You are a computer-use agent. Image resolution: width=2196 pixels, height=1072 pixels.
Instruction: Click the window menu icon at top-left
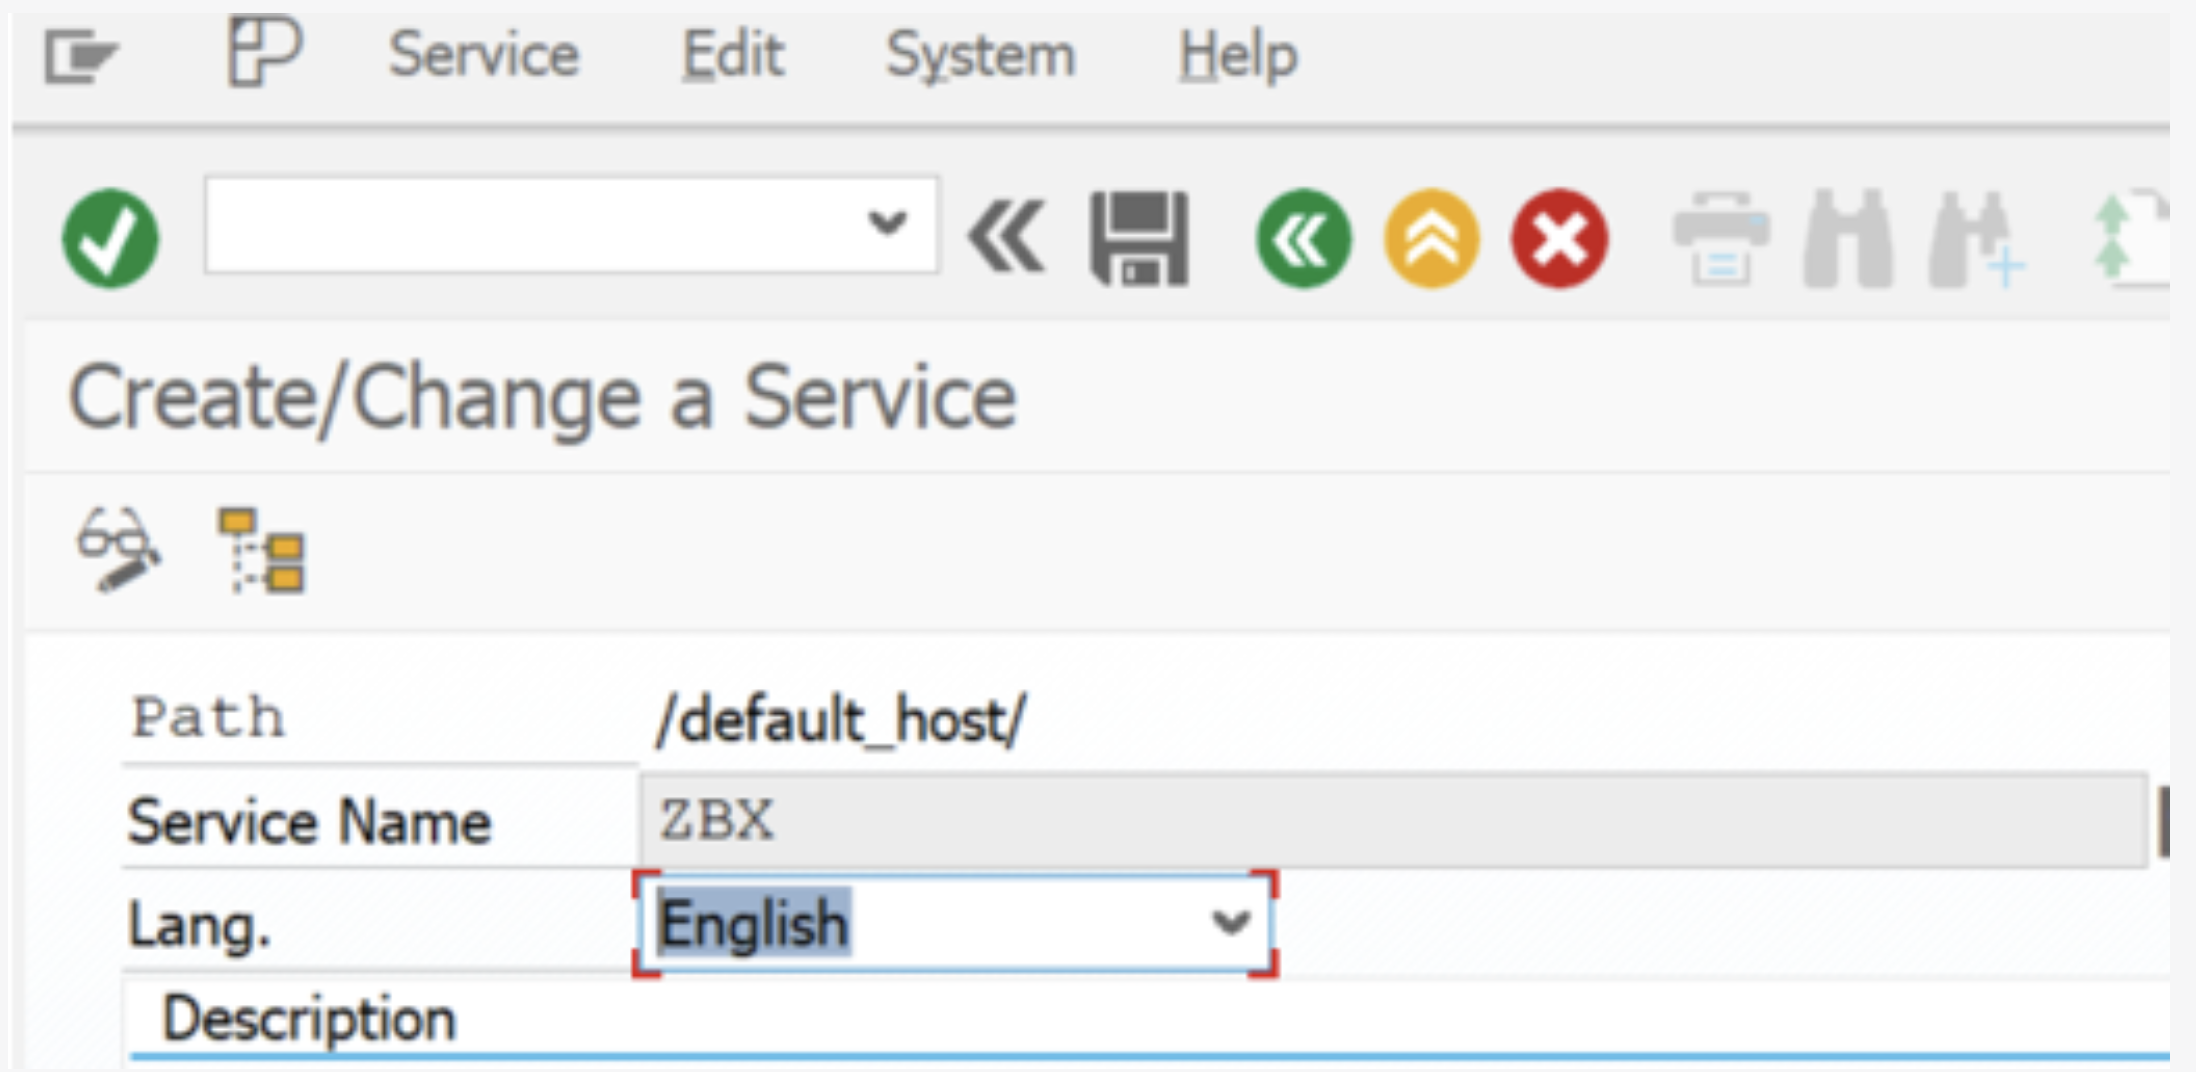(80, 56)
